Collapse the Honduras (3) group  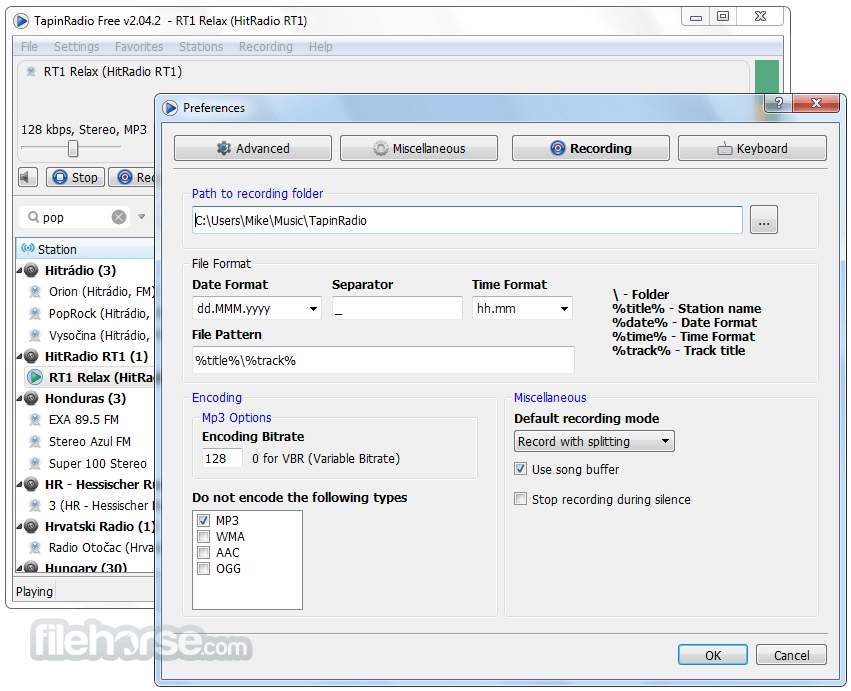tap(20, 398)
